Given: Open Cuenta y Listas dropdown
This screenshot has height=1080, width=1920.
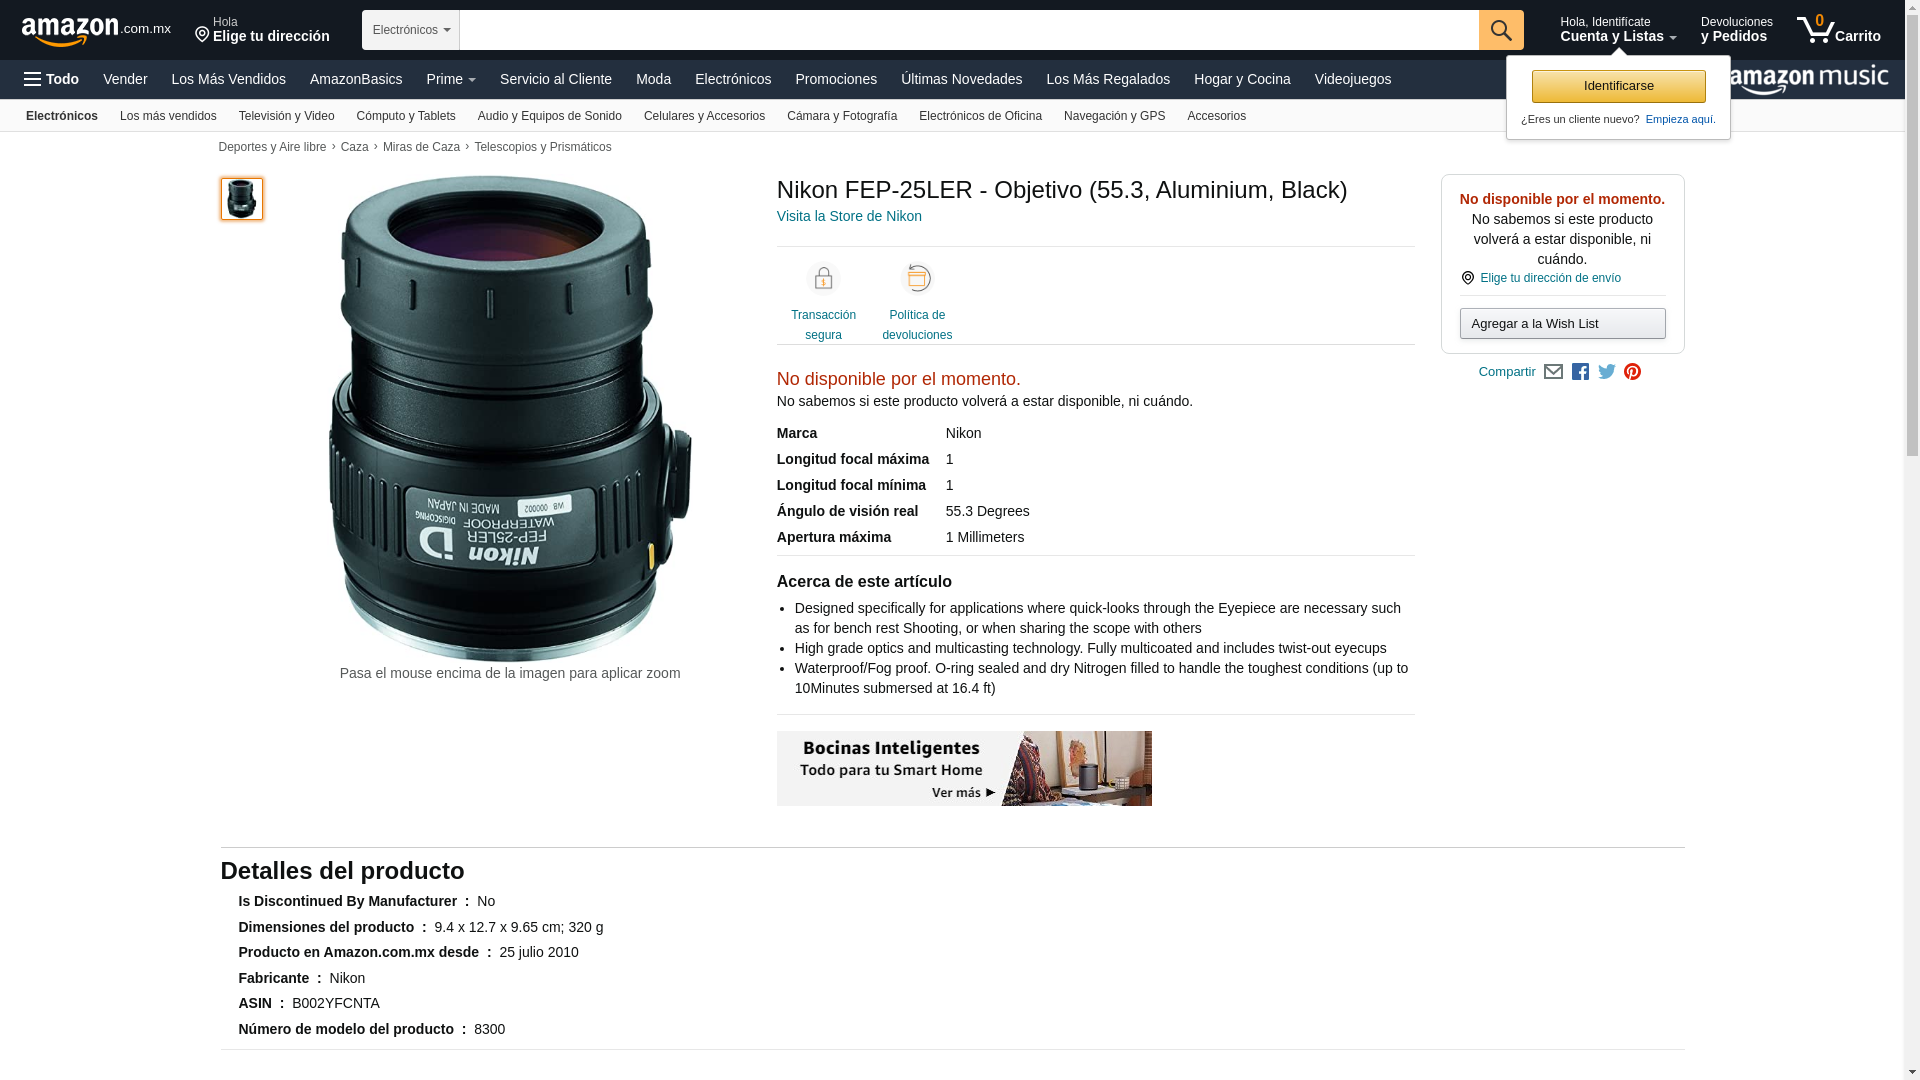Looking at the screenshot, I should tap(1617, 30).
